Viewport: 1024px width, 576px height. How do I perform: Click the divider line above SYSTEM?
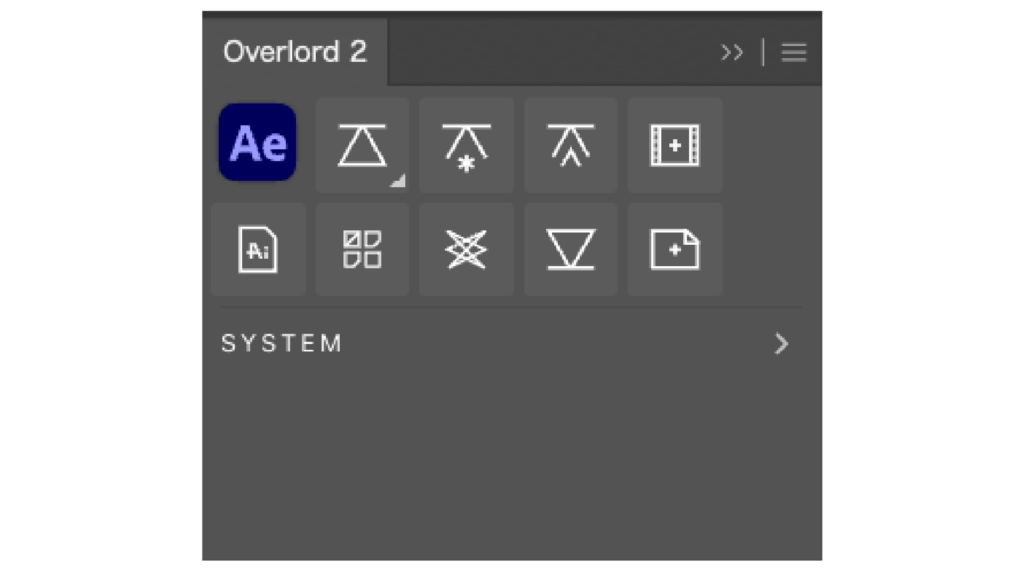click(x=510, y=307)
